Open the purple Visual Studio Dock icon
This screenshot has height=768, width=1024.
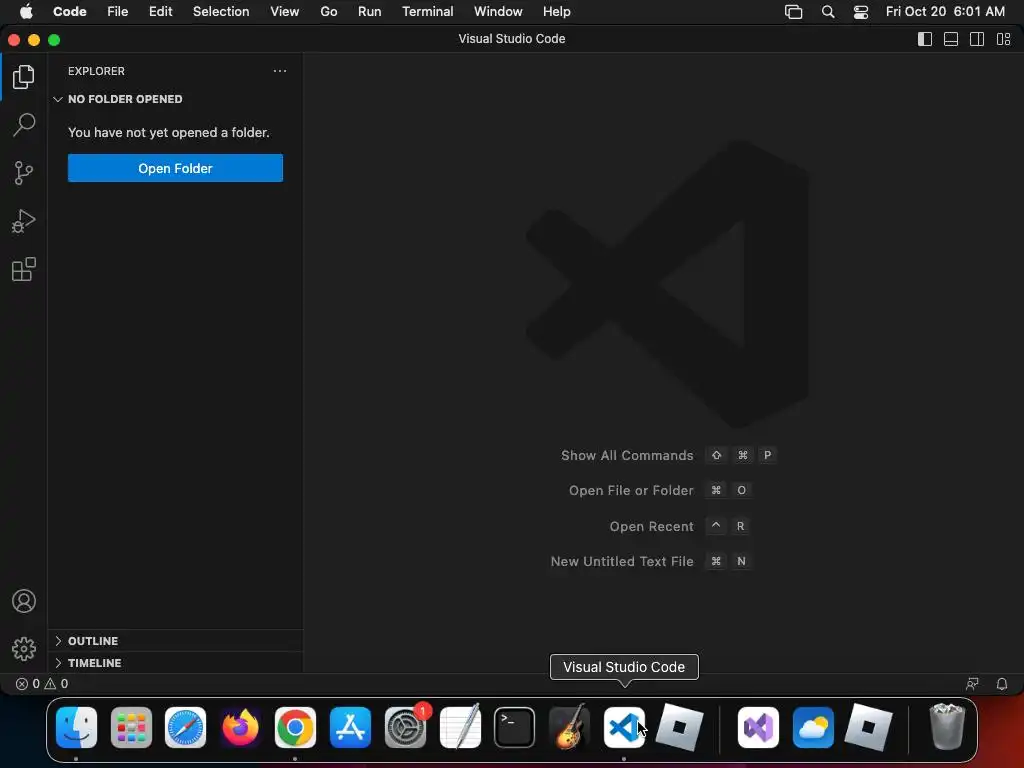tap(758, 727)
